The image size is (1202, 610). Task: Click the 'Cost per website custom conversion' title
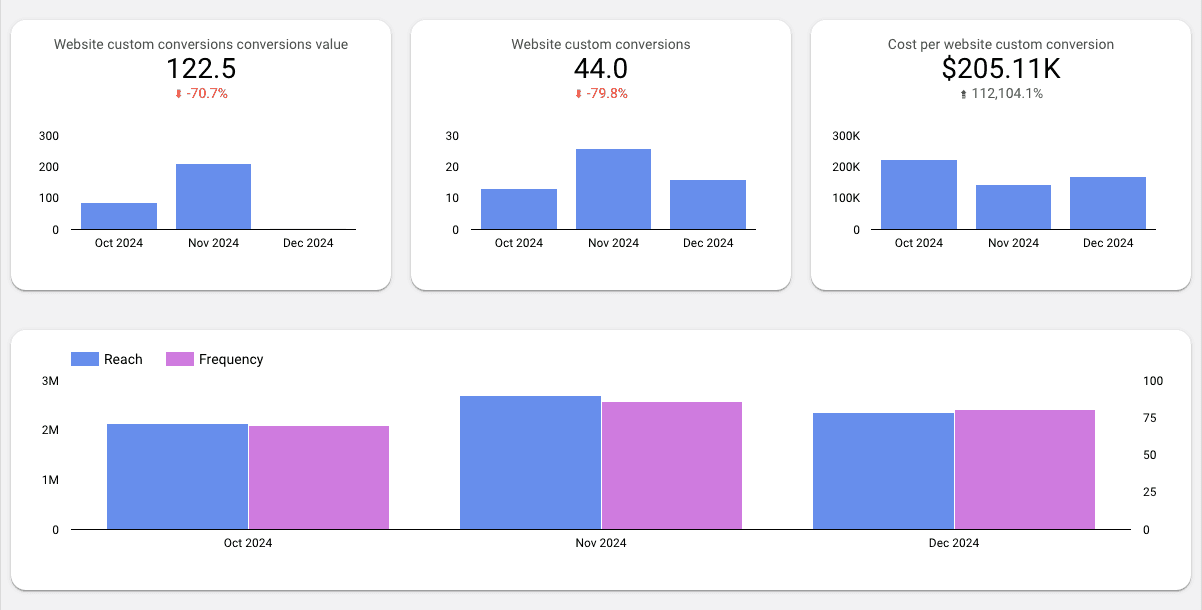(x=1001, y=44)
